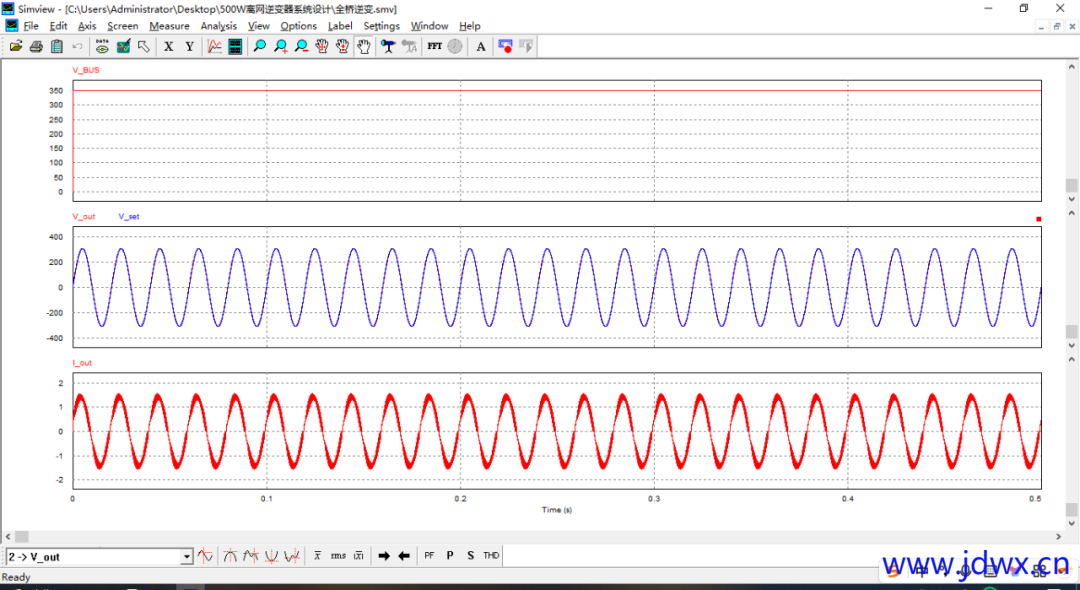Open the File menu
The image size is (1080, 590).
pyautogui.click(x=31, y=26)
